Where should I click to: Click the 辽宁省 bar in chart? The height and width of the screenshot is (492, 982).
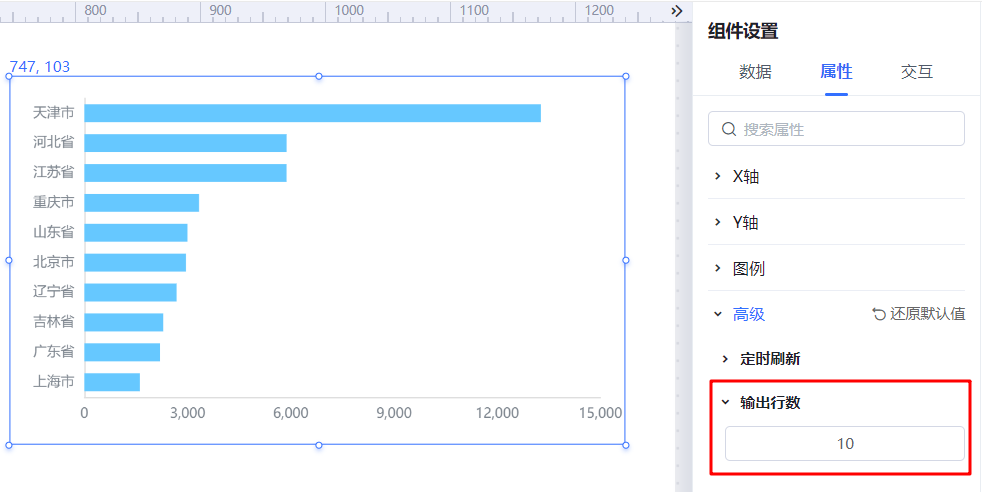coord(130,292)
